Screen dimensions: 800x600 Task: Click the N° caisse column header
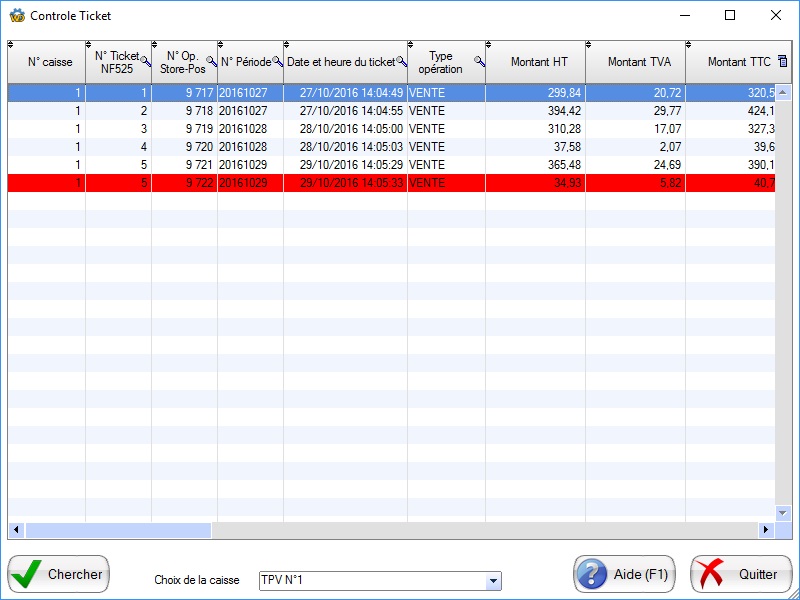click(49, 62)
